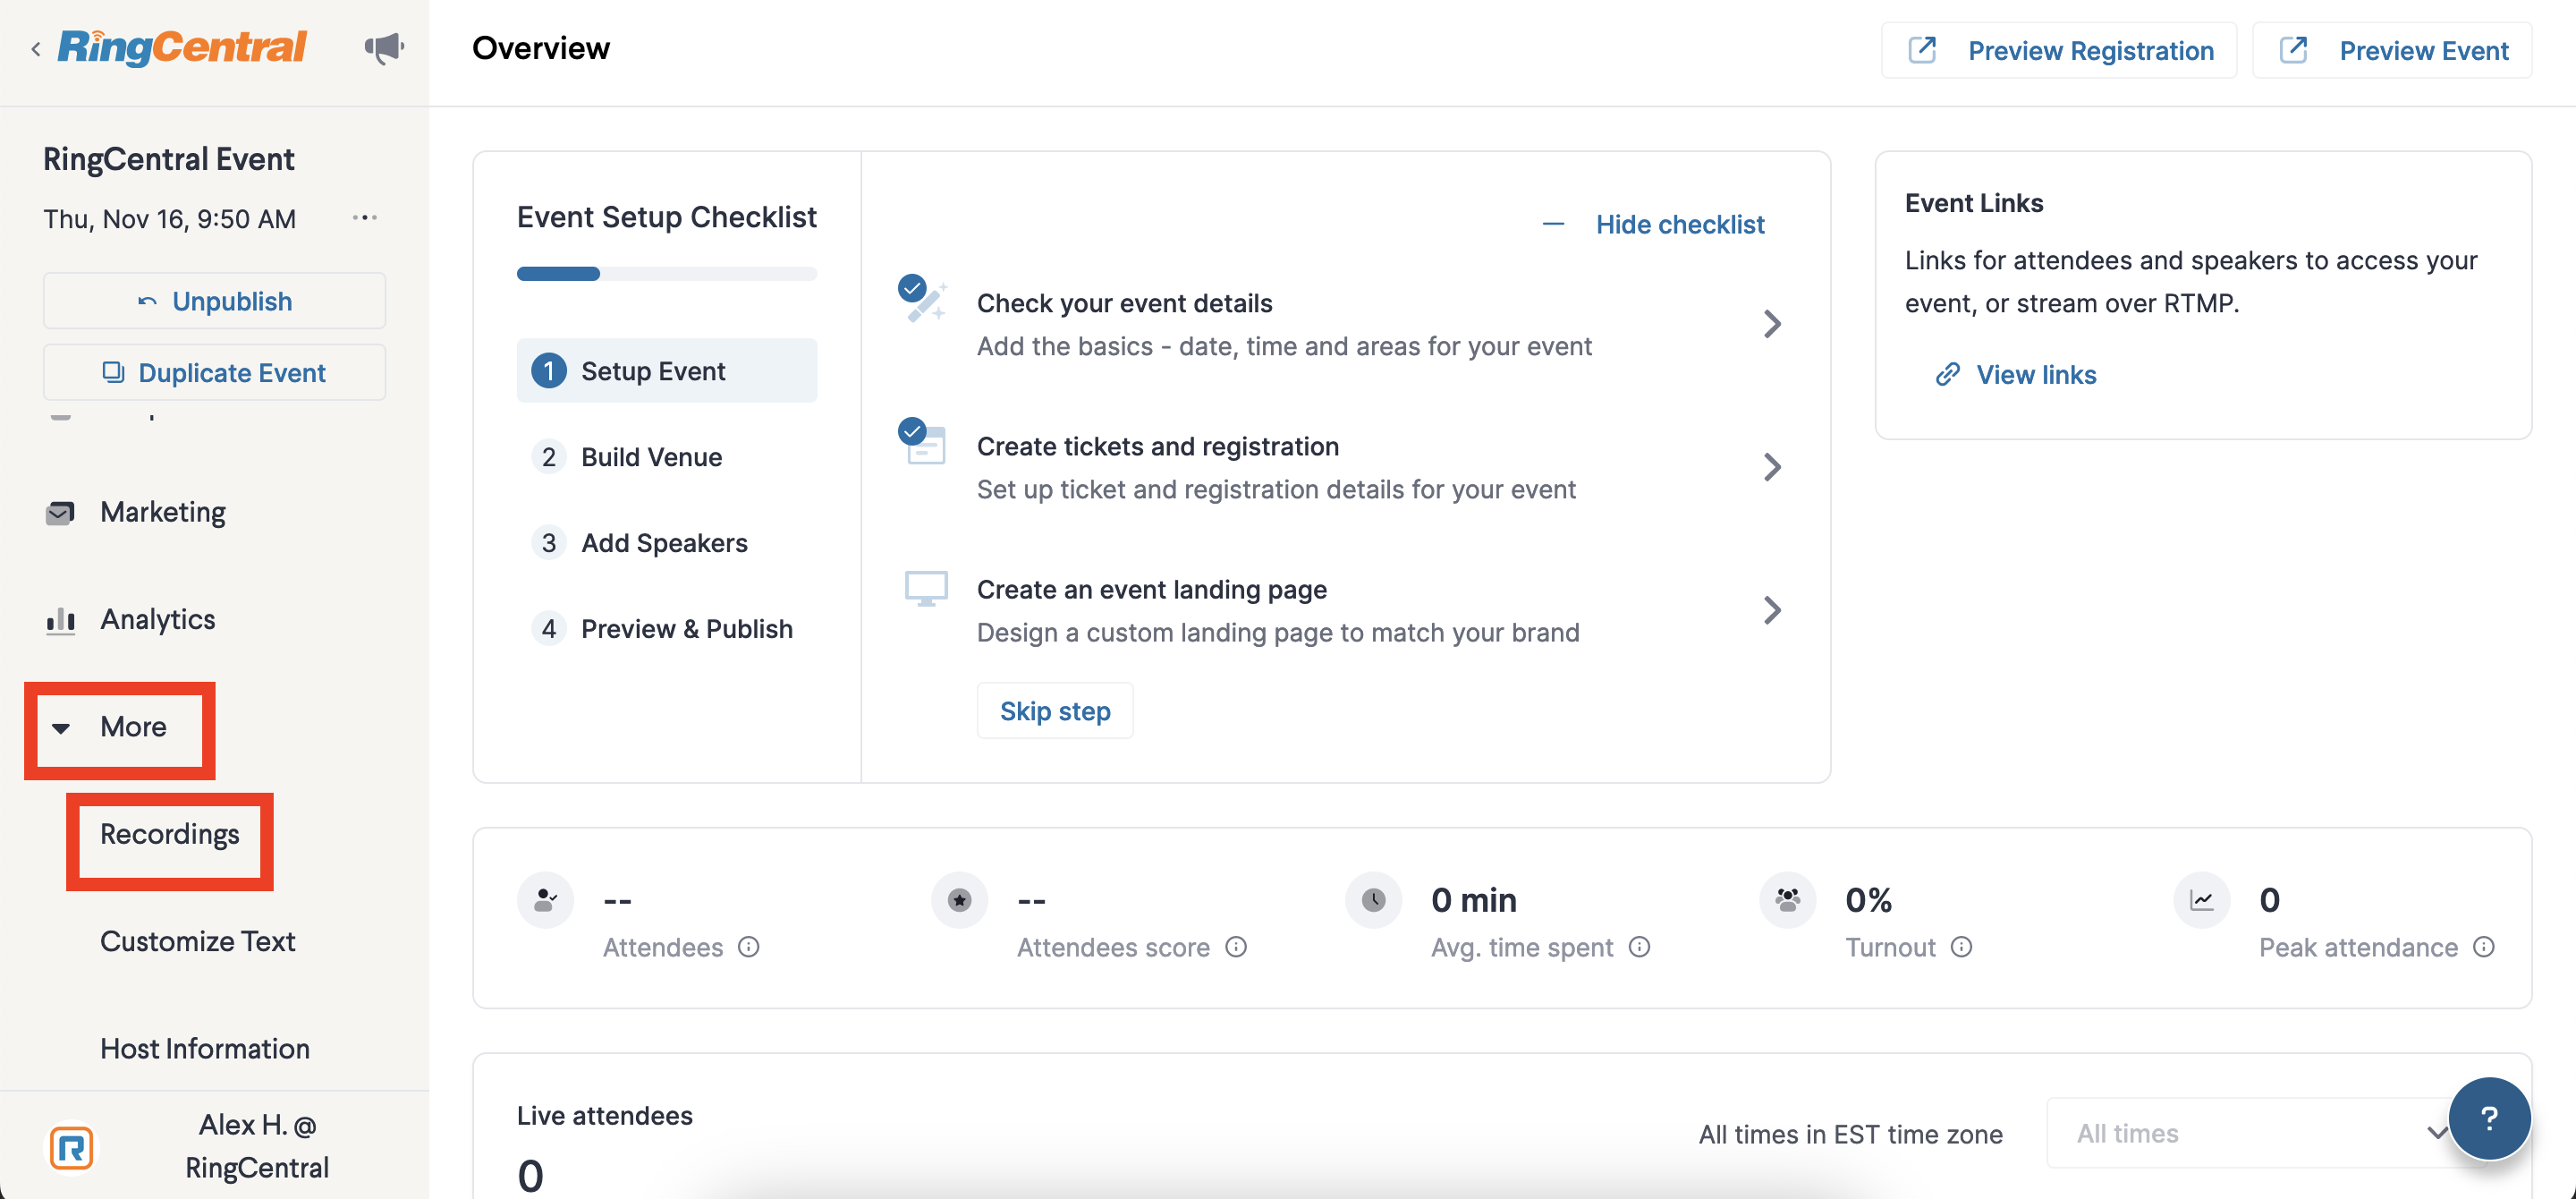
Task: Click the Attendees score star icon
Action: 959,900
